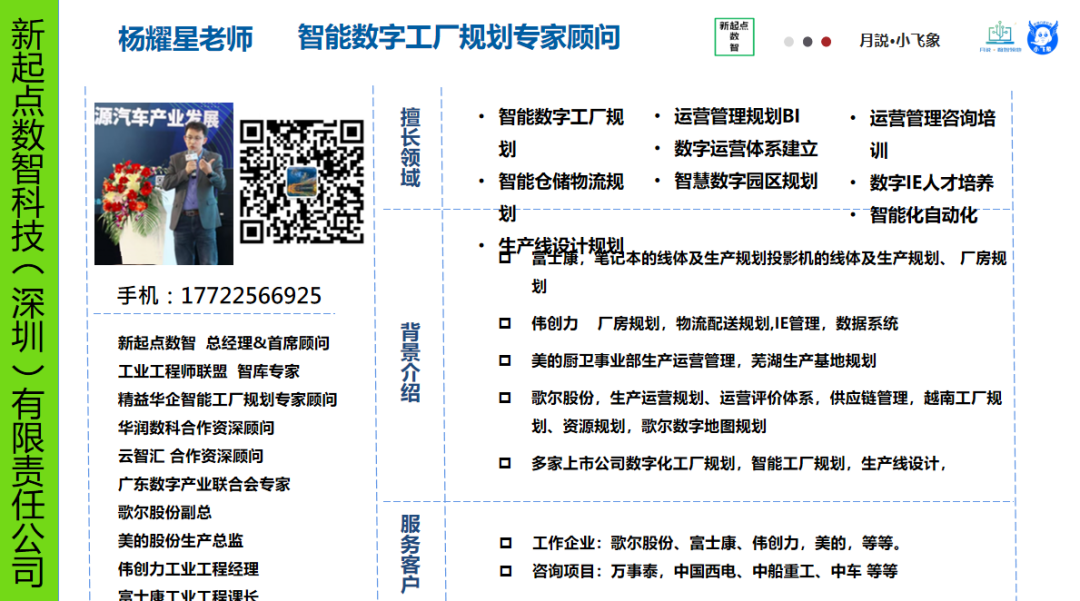Click the row 云智汇 合作资深顾问
1080x601 pixels.
pyautogui.click(x=190, y=456)
